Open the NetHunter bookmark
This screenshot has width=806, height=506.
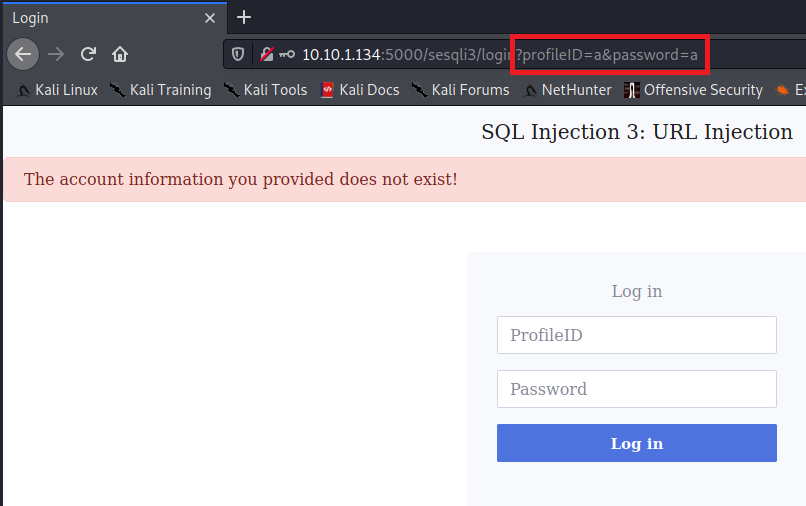coord(567,90)
